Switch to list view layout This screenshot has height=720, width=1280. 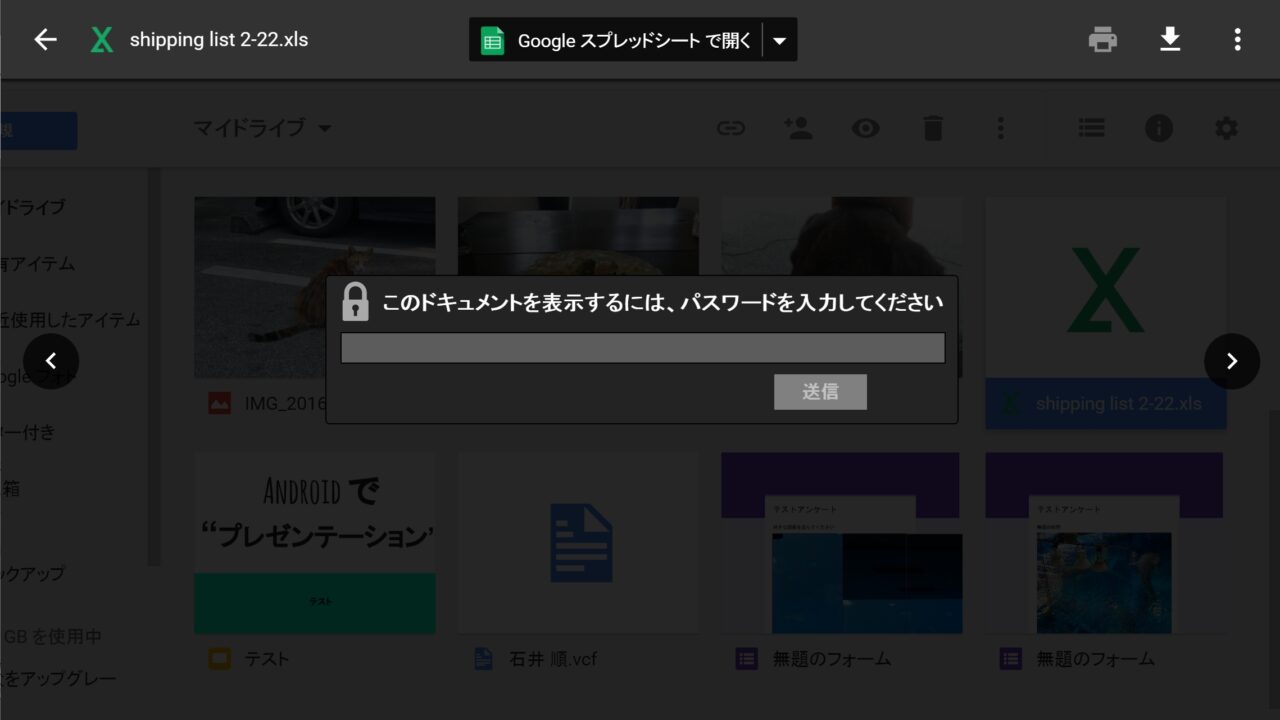(x=1091, y=128)
